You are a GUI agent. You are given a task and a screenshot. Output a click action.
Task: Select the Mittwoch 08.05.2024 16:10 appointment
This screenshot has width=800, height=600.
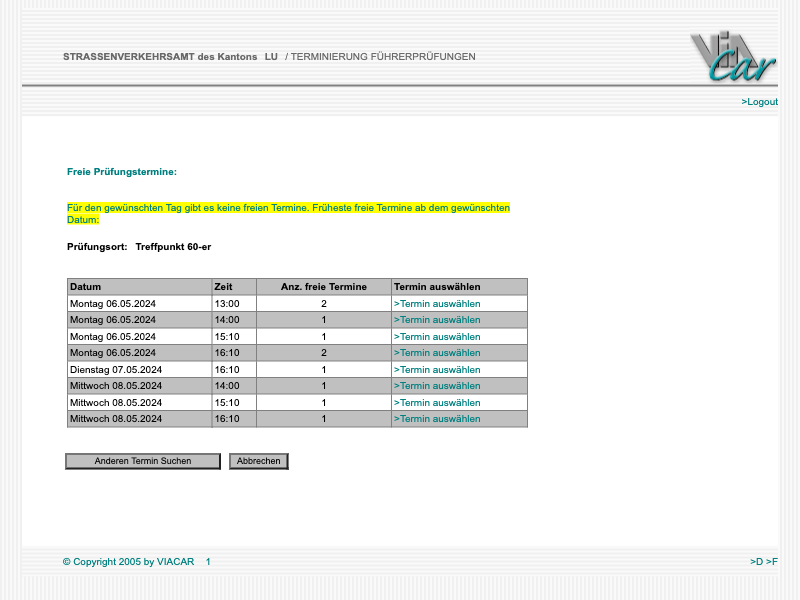point(437,419)
